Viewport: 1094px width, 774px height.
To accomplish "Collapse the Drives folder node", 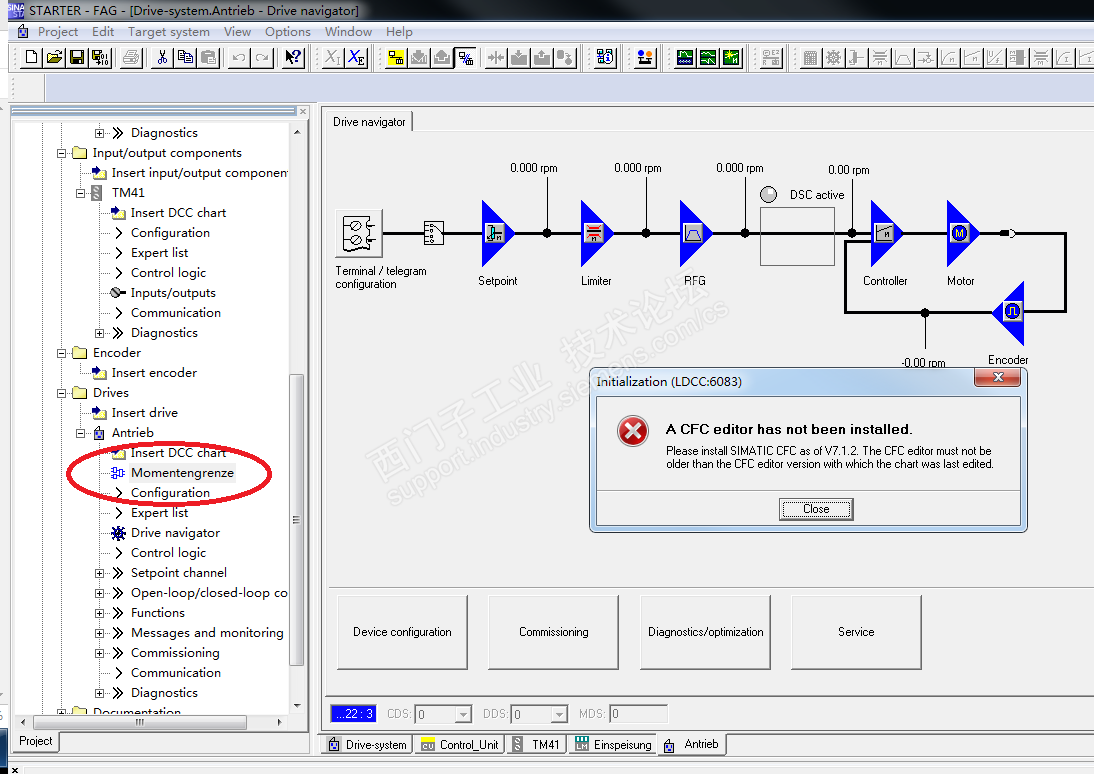I will tap(61, 393).
